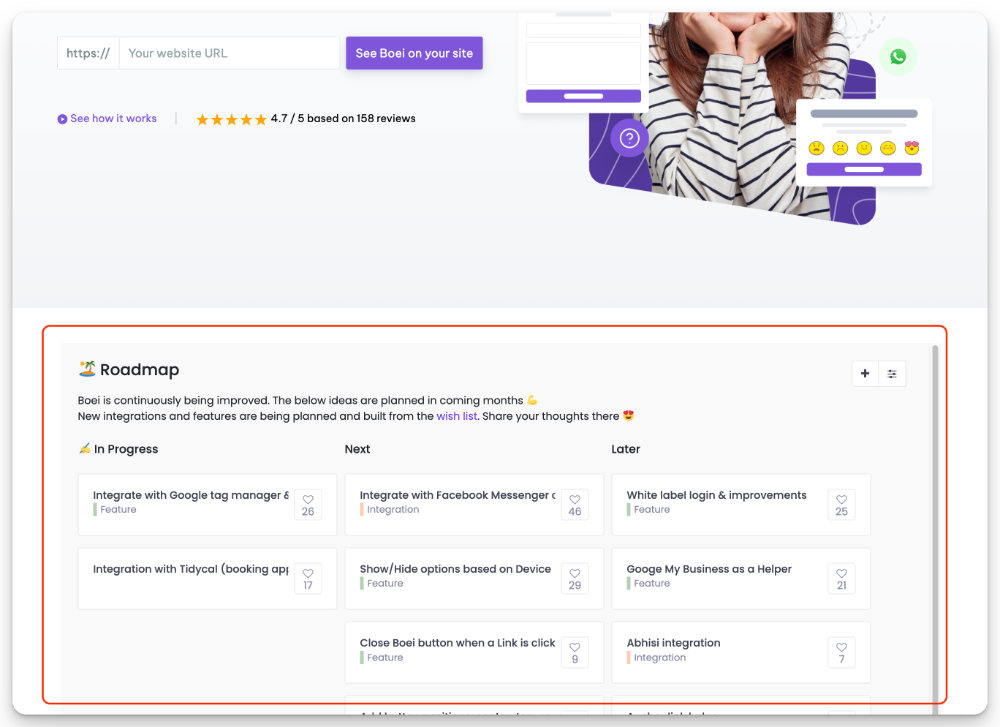Upvote Integrate with Google tag manager card
1000x727 pixels.
click(308, 504)
